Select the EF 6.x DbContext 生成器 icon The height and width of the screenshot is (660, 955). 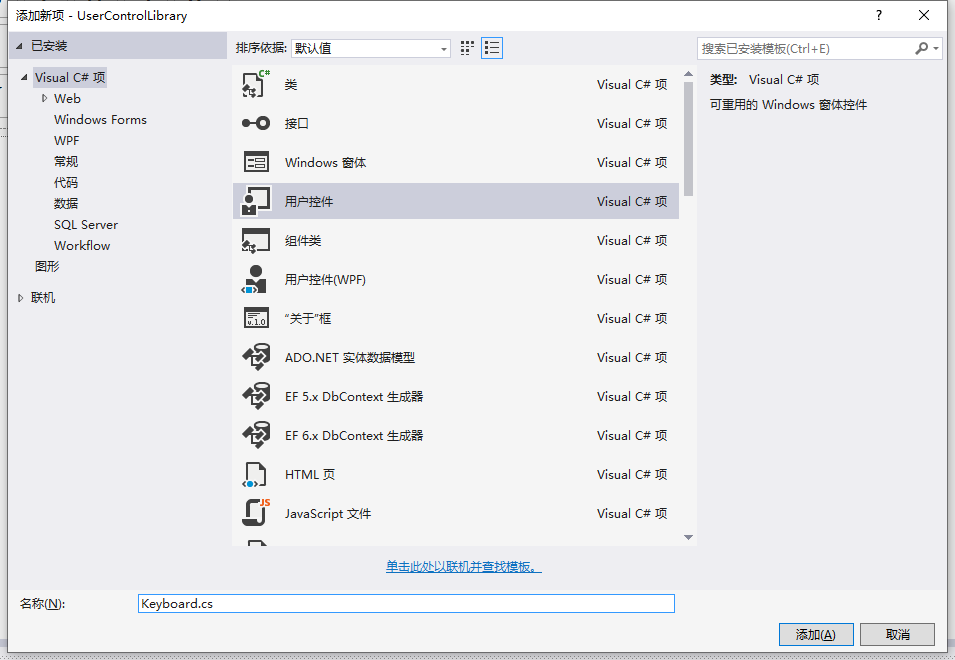tap(256, 435)
